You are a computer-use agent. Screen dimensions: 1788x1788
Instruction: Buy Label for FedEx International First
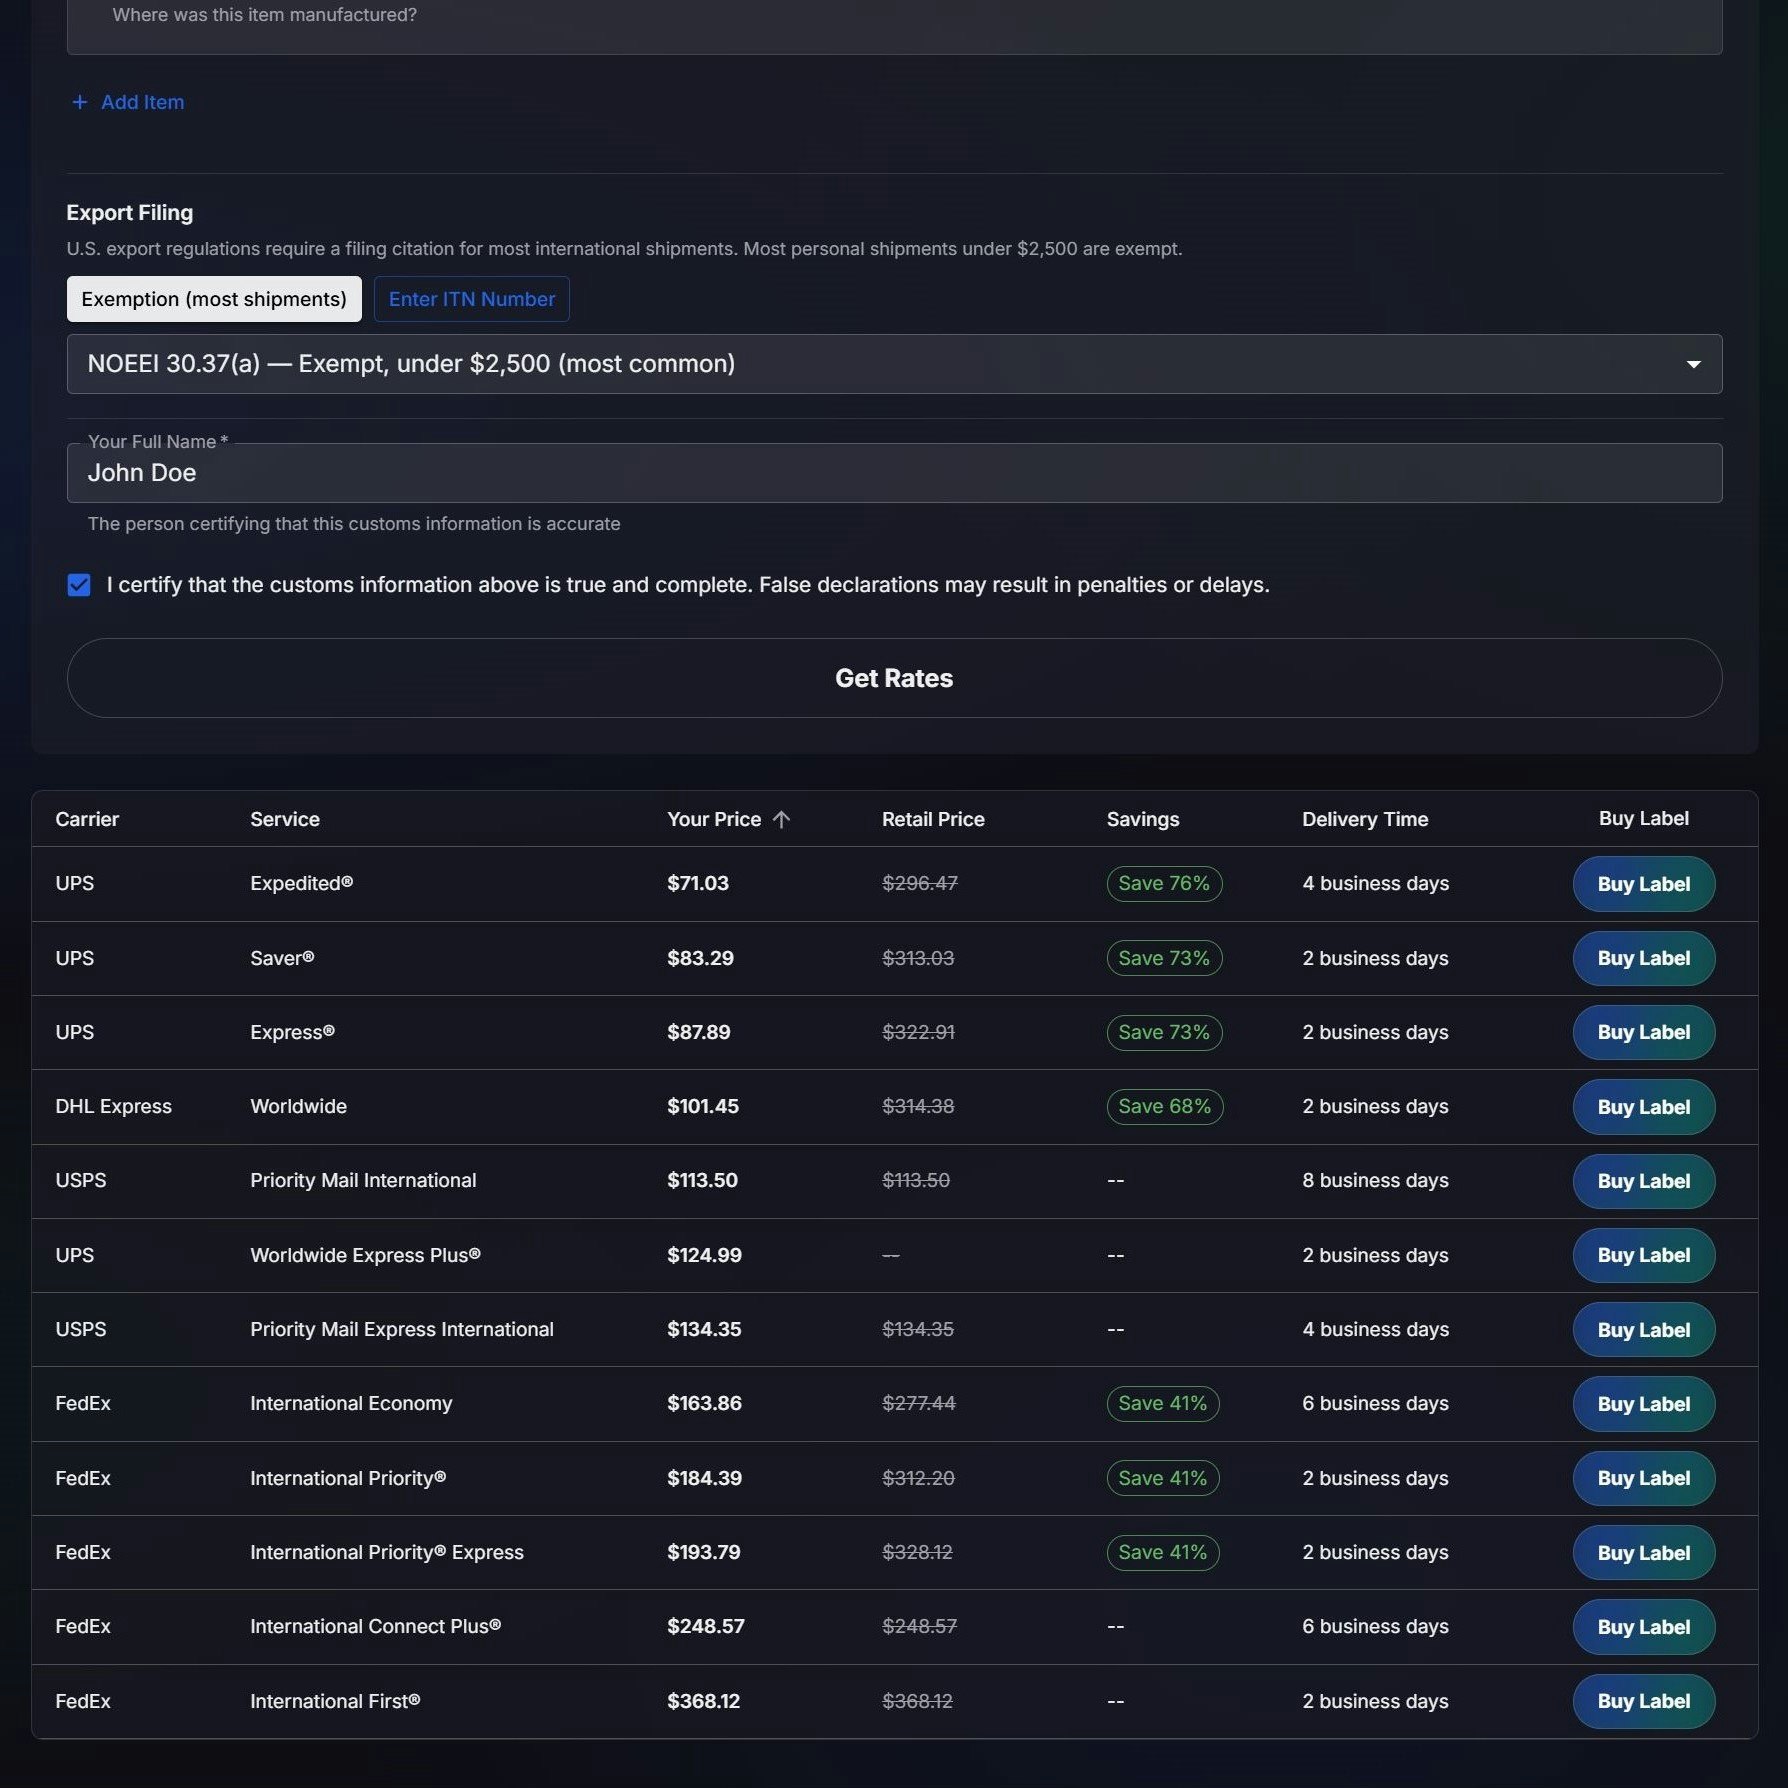[1643, 1701]
